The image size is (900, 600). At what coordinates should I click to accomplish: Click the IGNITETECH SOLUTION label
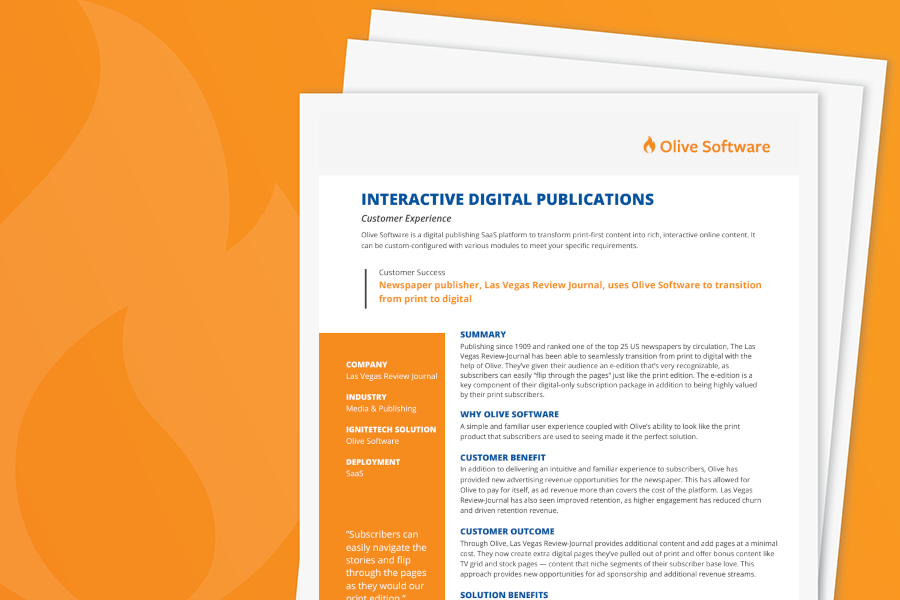391,429
